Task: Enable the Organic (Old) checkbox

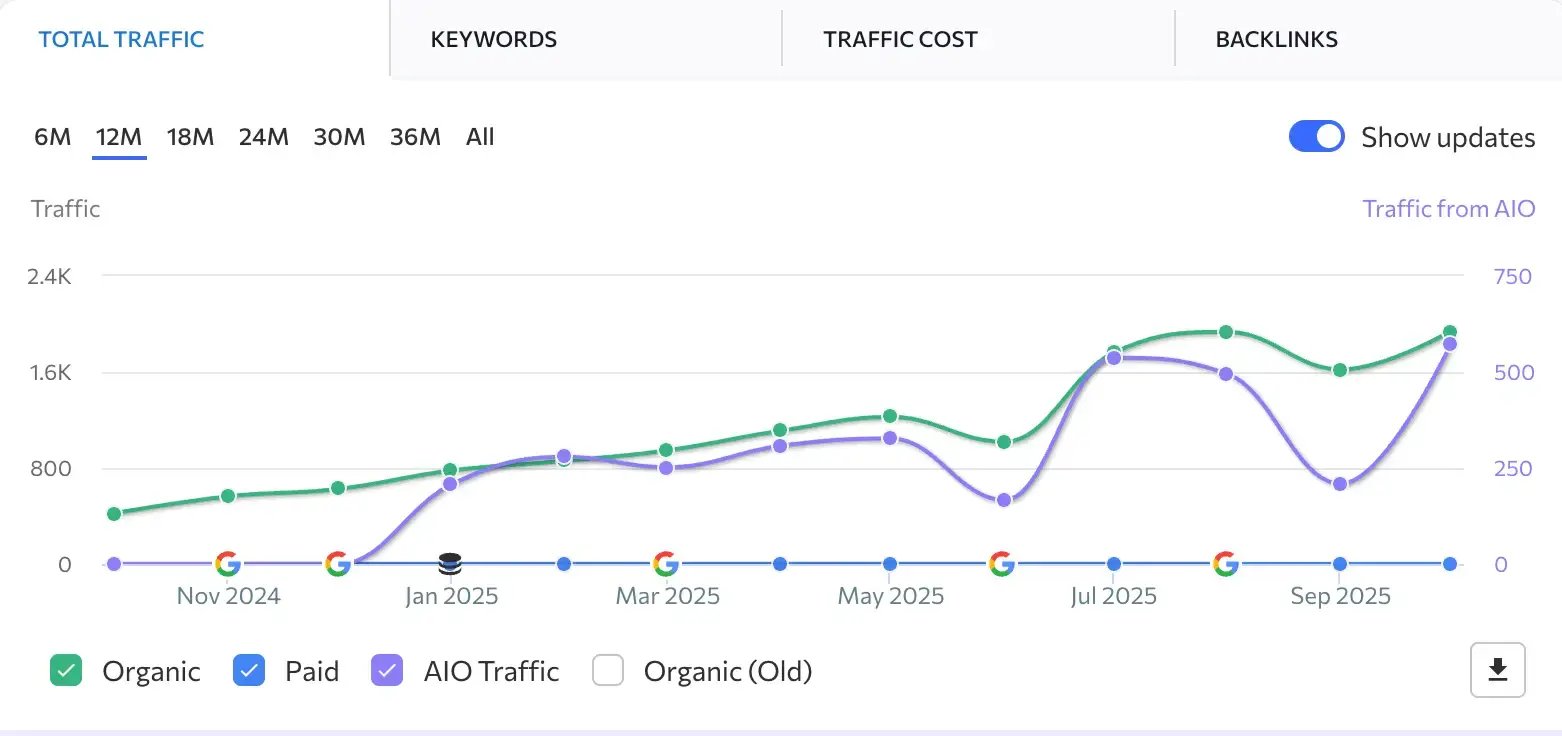Action: (608, 671)
